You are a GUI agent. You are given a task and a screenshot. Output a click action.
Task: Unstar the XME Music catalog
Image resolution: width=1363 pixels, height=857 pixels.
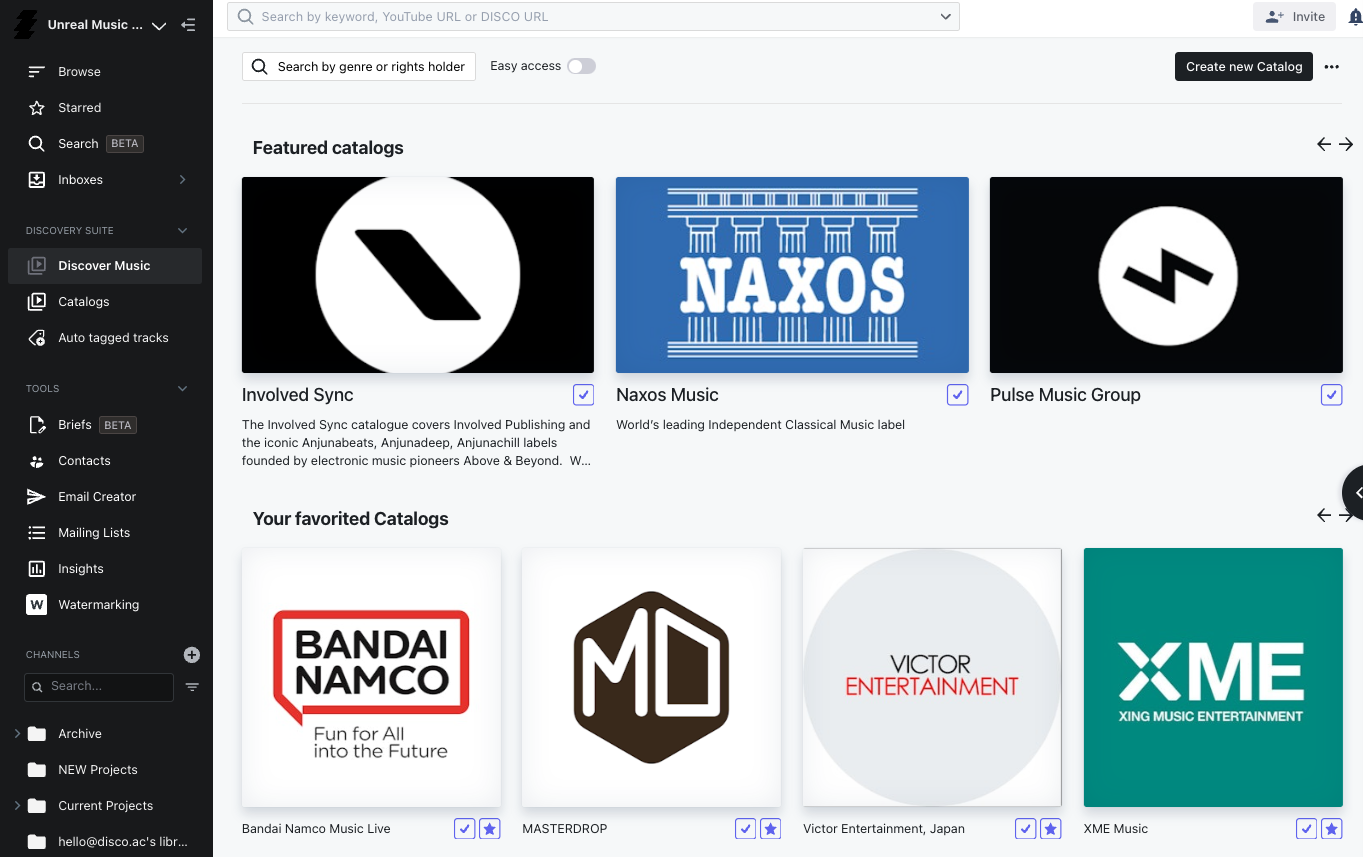1332,829
